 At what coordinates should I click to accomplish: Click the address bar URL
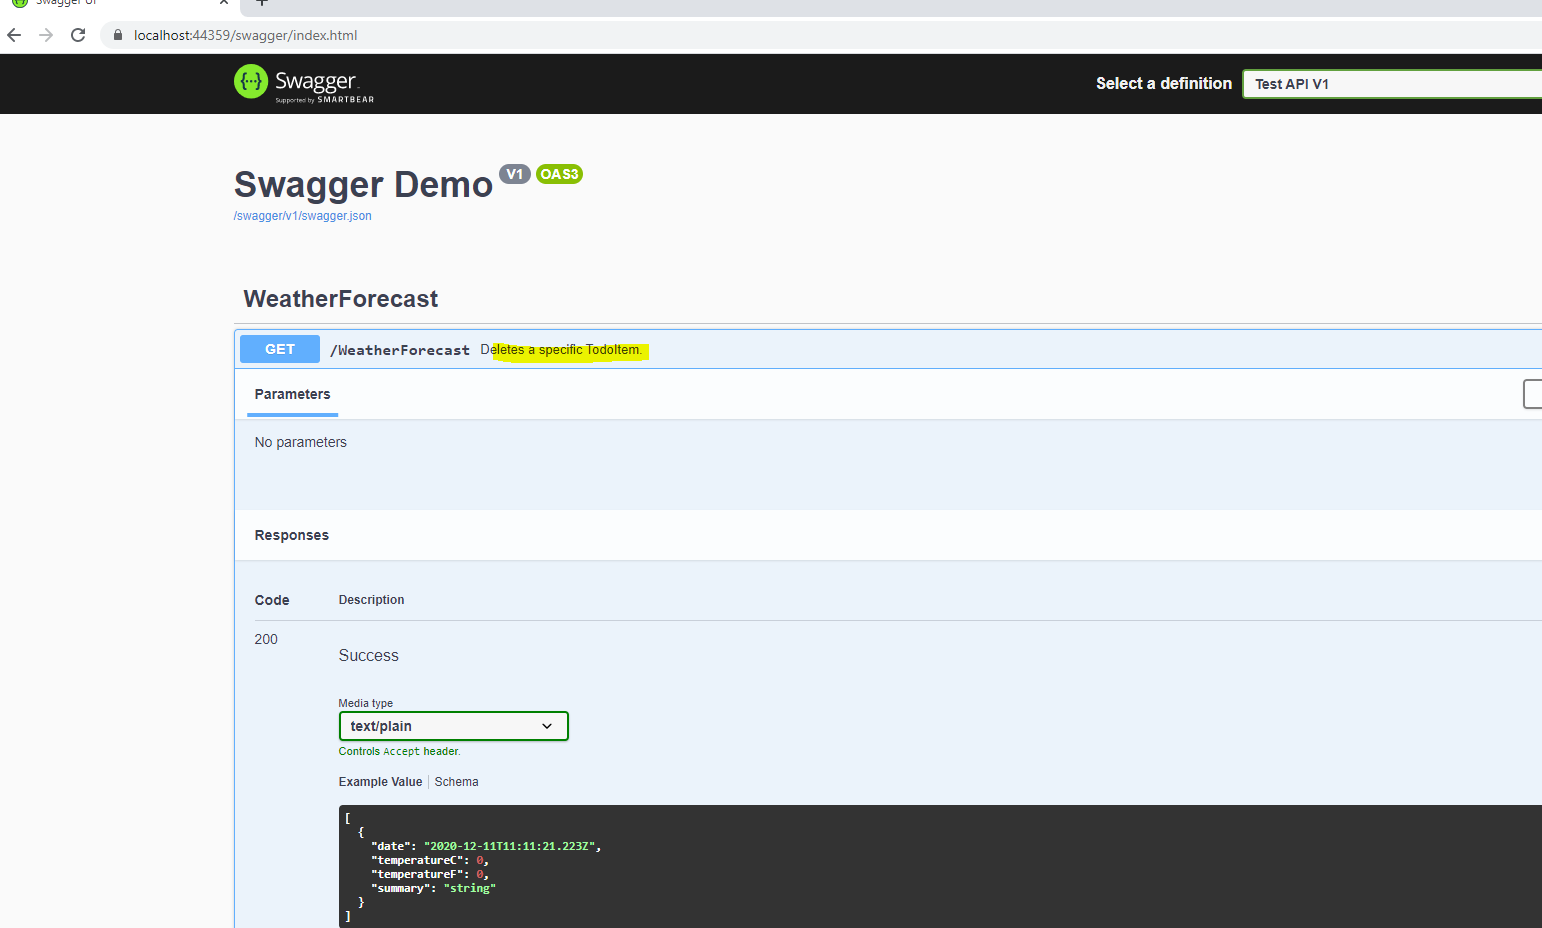click(245, 35)
